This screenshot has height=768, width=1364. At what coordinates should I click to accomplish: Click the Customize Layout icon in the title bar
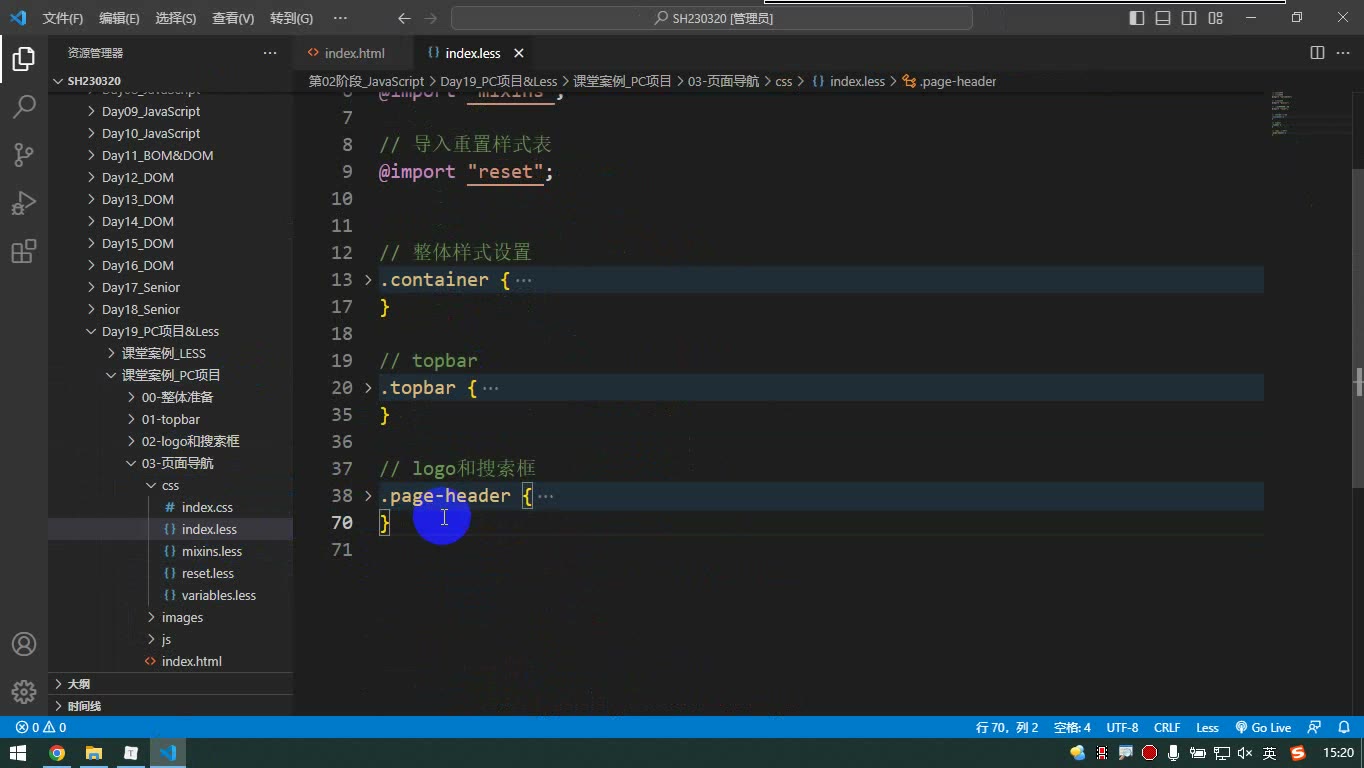[1215, 18]
